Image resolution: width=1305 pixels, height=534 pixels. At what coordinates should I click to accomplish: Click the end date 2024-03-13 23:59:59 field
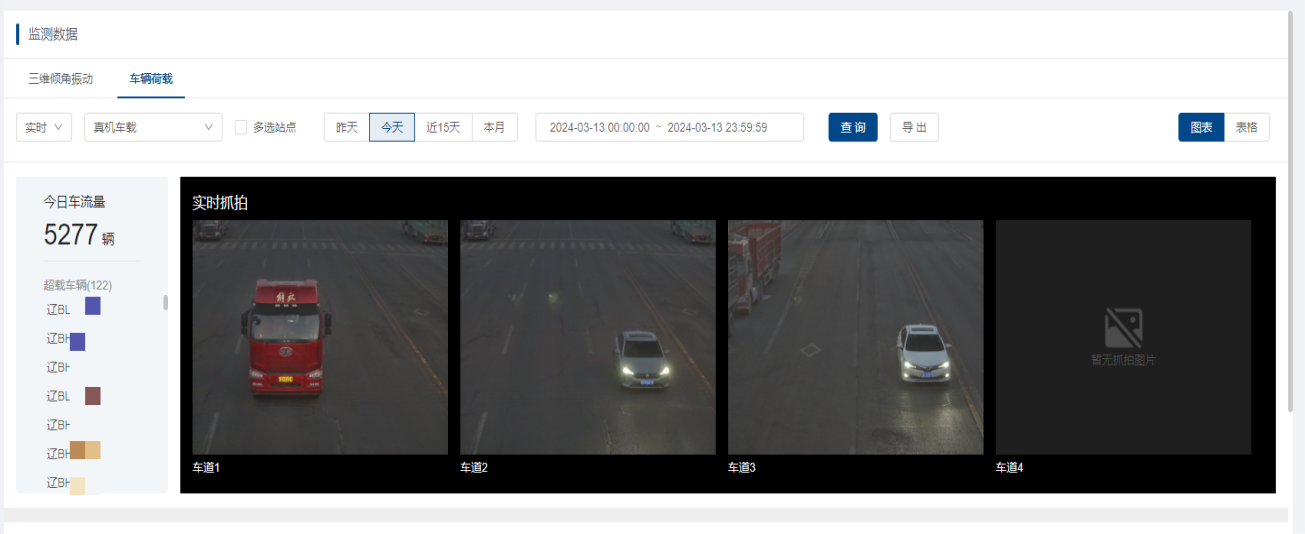717,128
